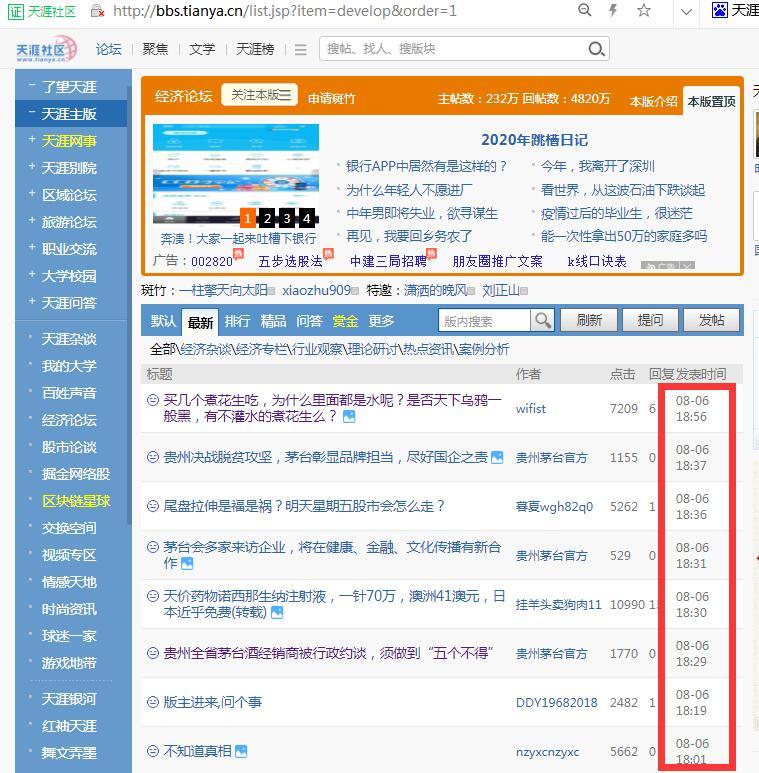Click the site certificate badge icon

tap(16, 11)
